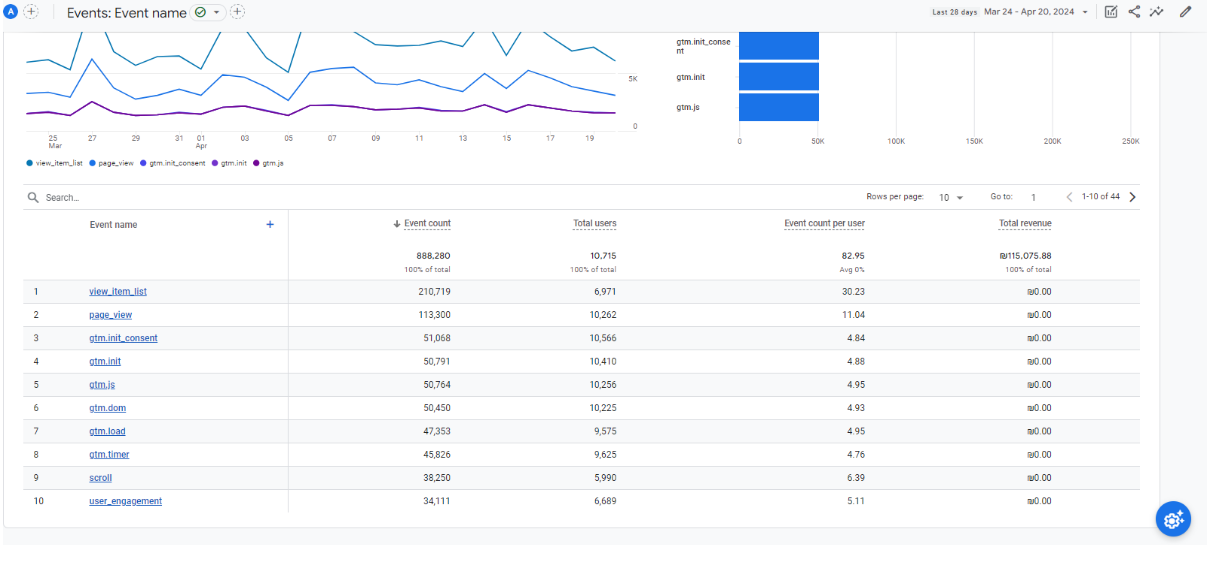Sort by the Total users column
The image size is (1224, 563).
594,223
